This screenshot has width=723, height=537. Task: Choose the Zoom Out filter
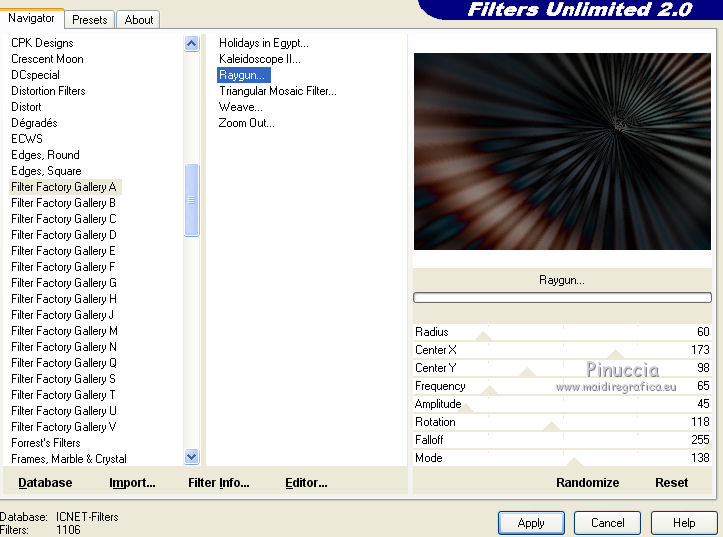(x=246, y=123)
